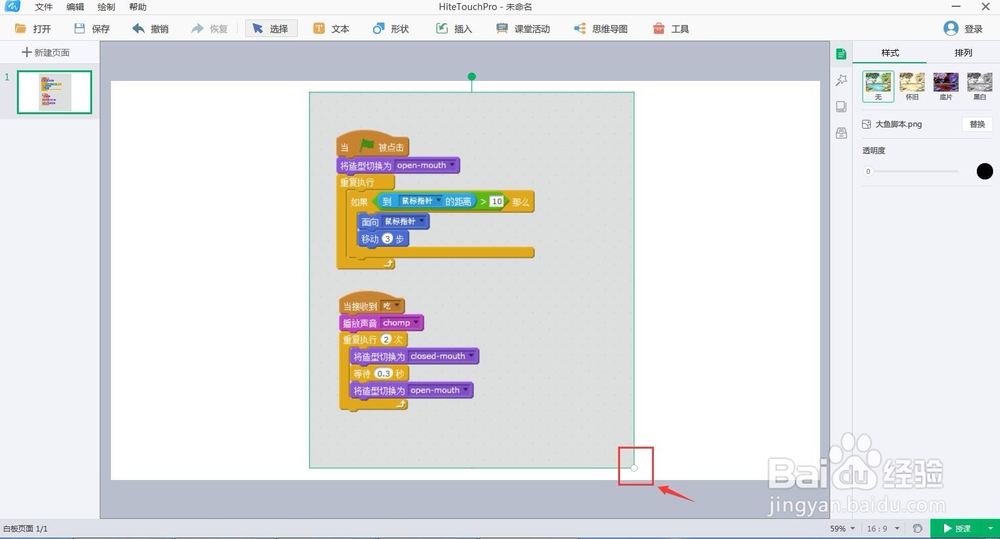Open the page background panel icon

pyautogui.click(x=841, y=107)
